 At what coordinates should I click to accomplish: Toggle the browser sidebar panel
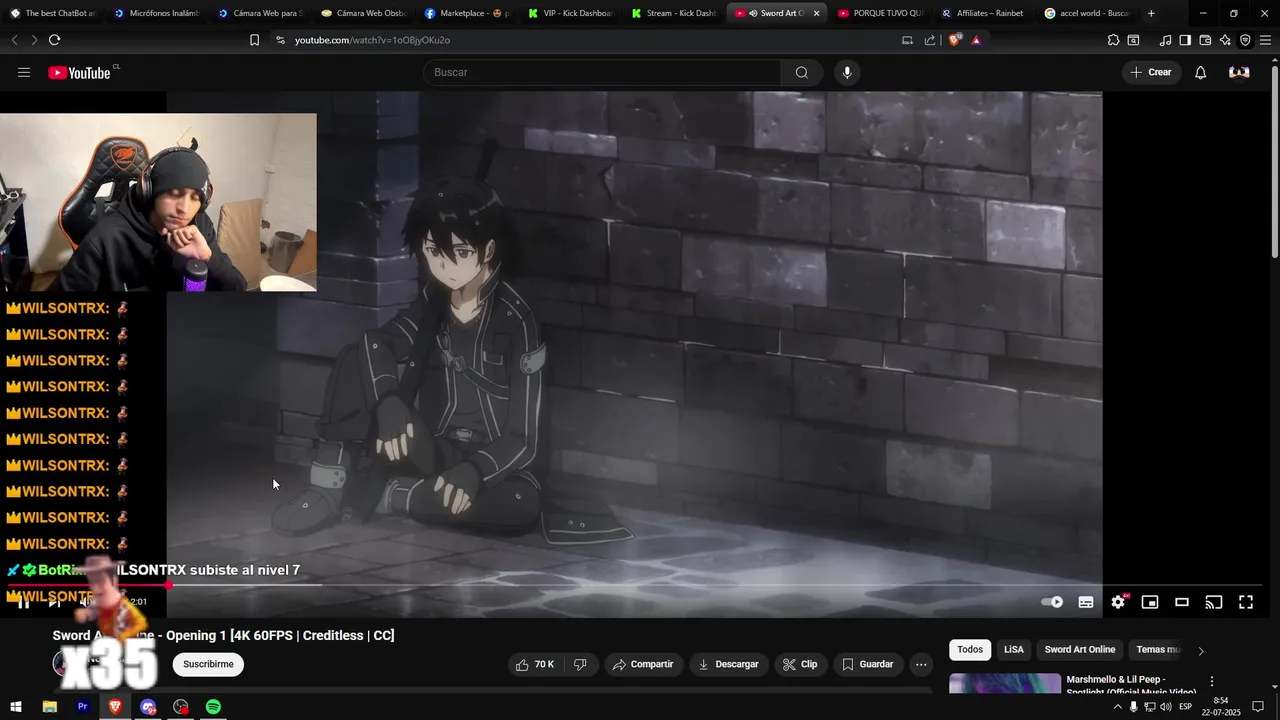pyautogui.click(x=1185, y=40)
